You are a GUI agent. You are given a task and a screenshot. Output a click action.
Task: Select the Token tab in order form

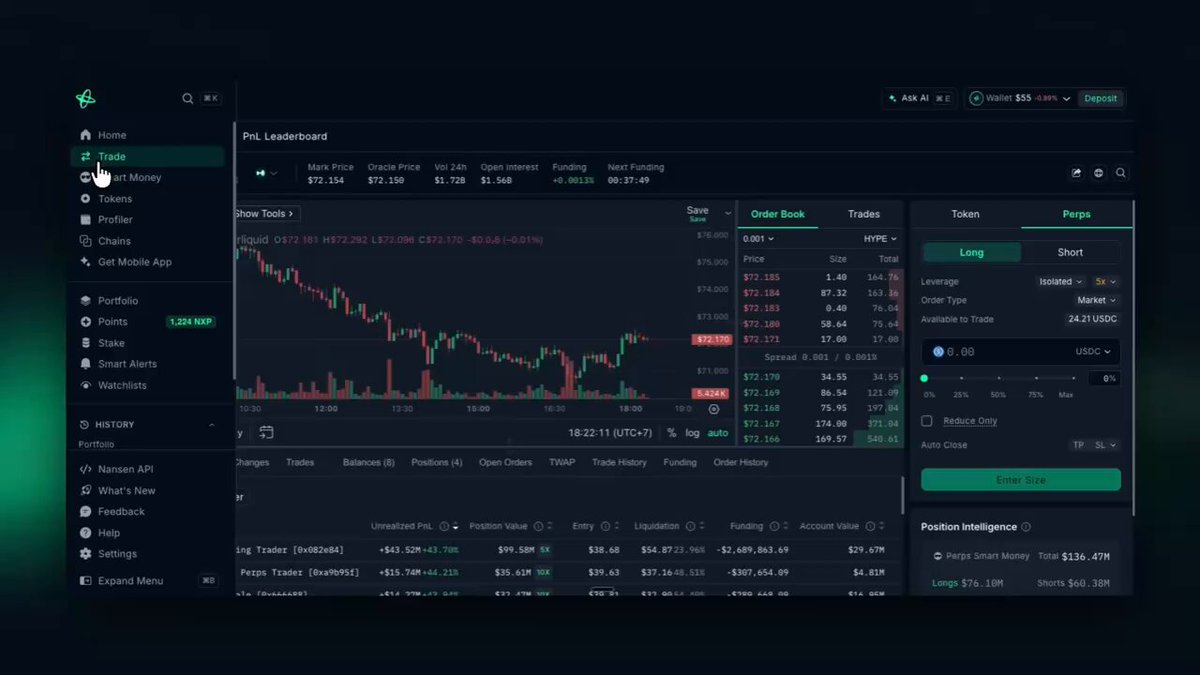[x=965, y=214]
